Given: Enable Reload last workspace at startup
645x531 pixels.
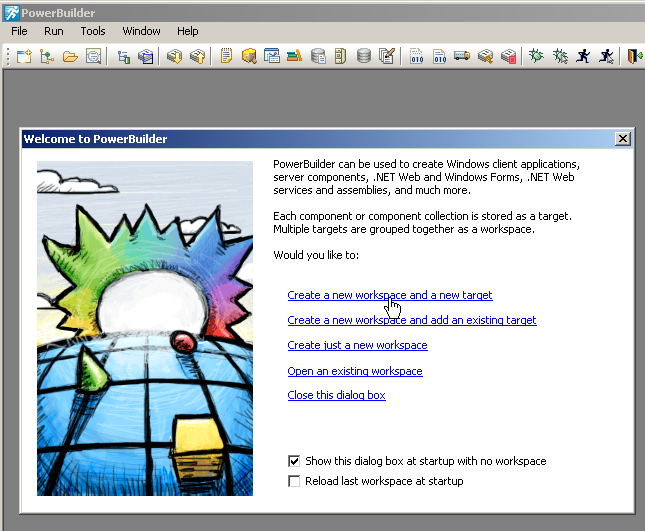Looking at the screenshot, I should tap(294, 481).
